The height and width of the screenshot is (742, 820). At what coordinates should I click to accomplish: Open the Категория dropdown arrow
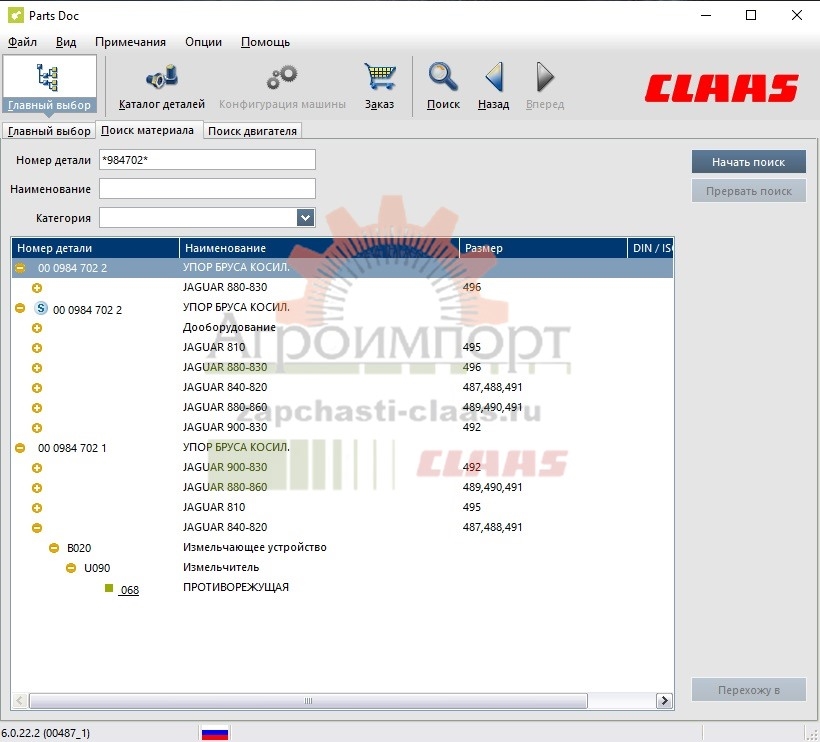point(305,218)
